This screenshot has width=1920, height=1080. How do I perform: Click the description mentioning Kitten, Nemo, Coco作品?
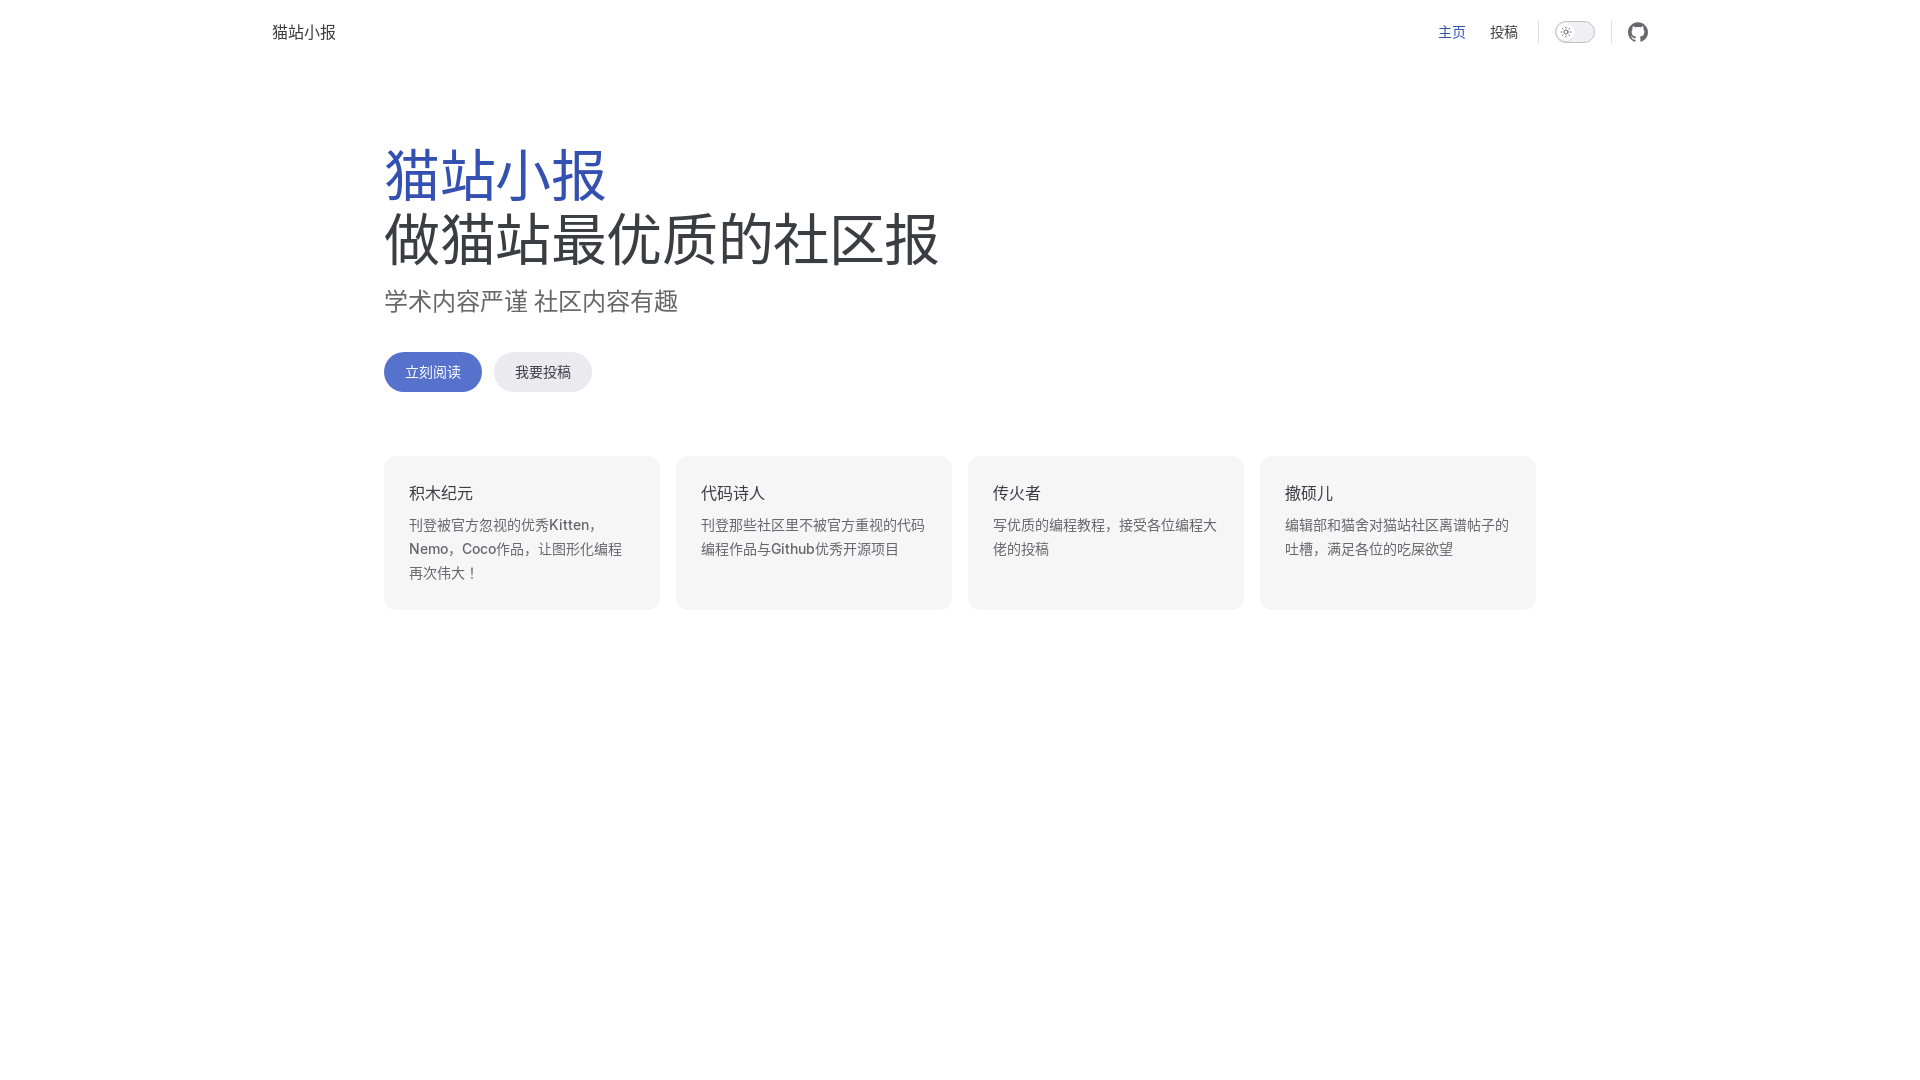click(516, 549)
